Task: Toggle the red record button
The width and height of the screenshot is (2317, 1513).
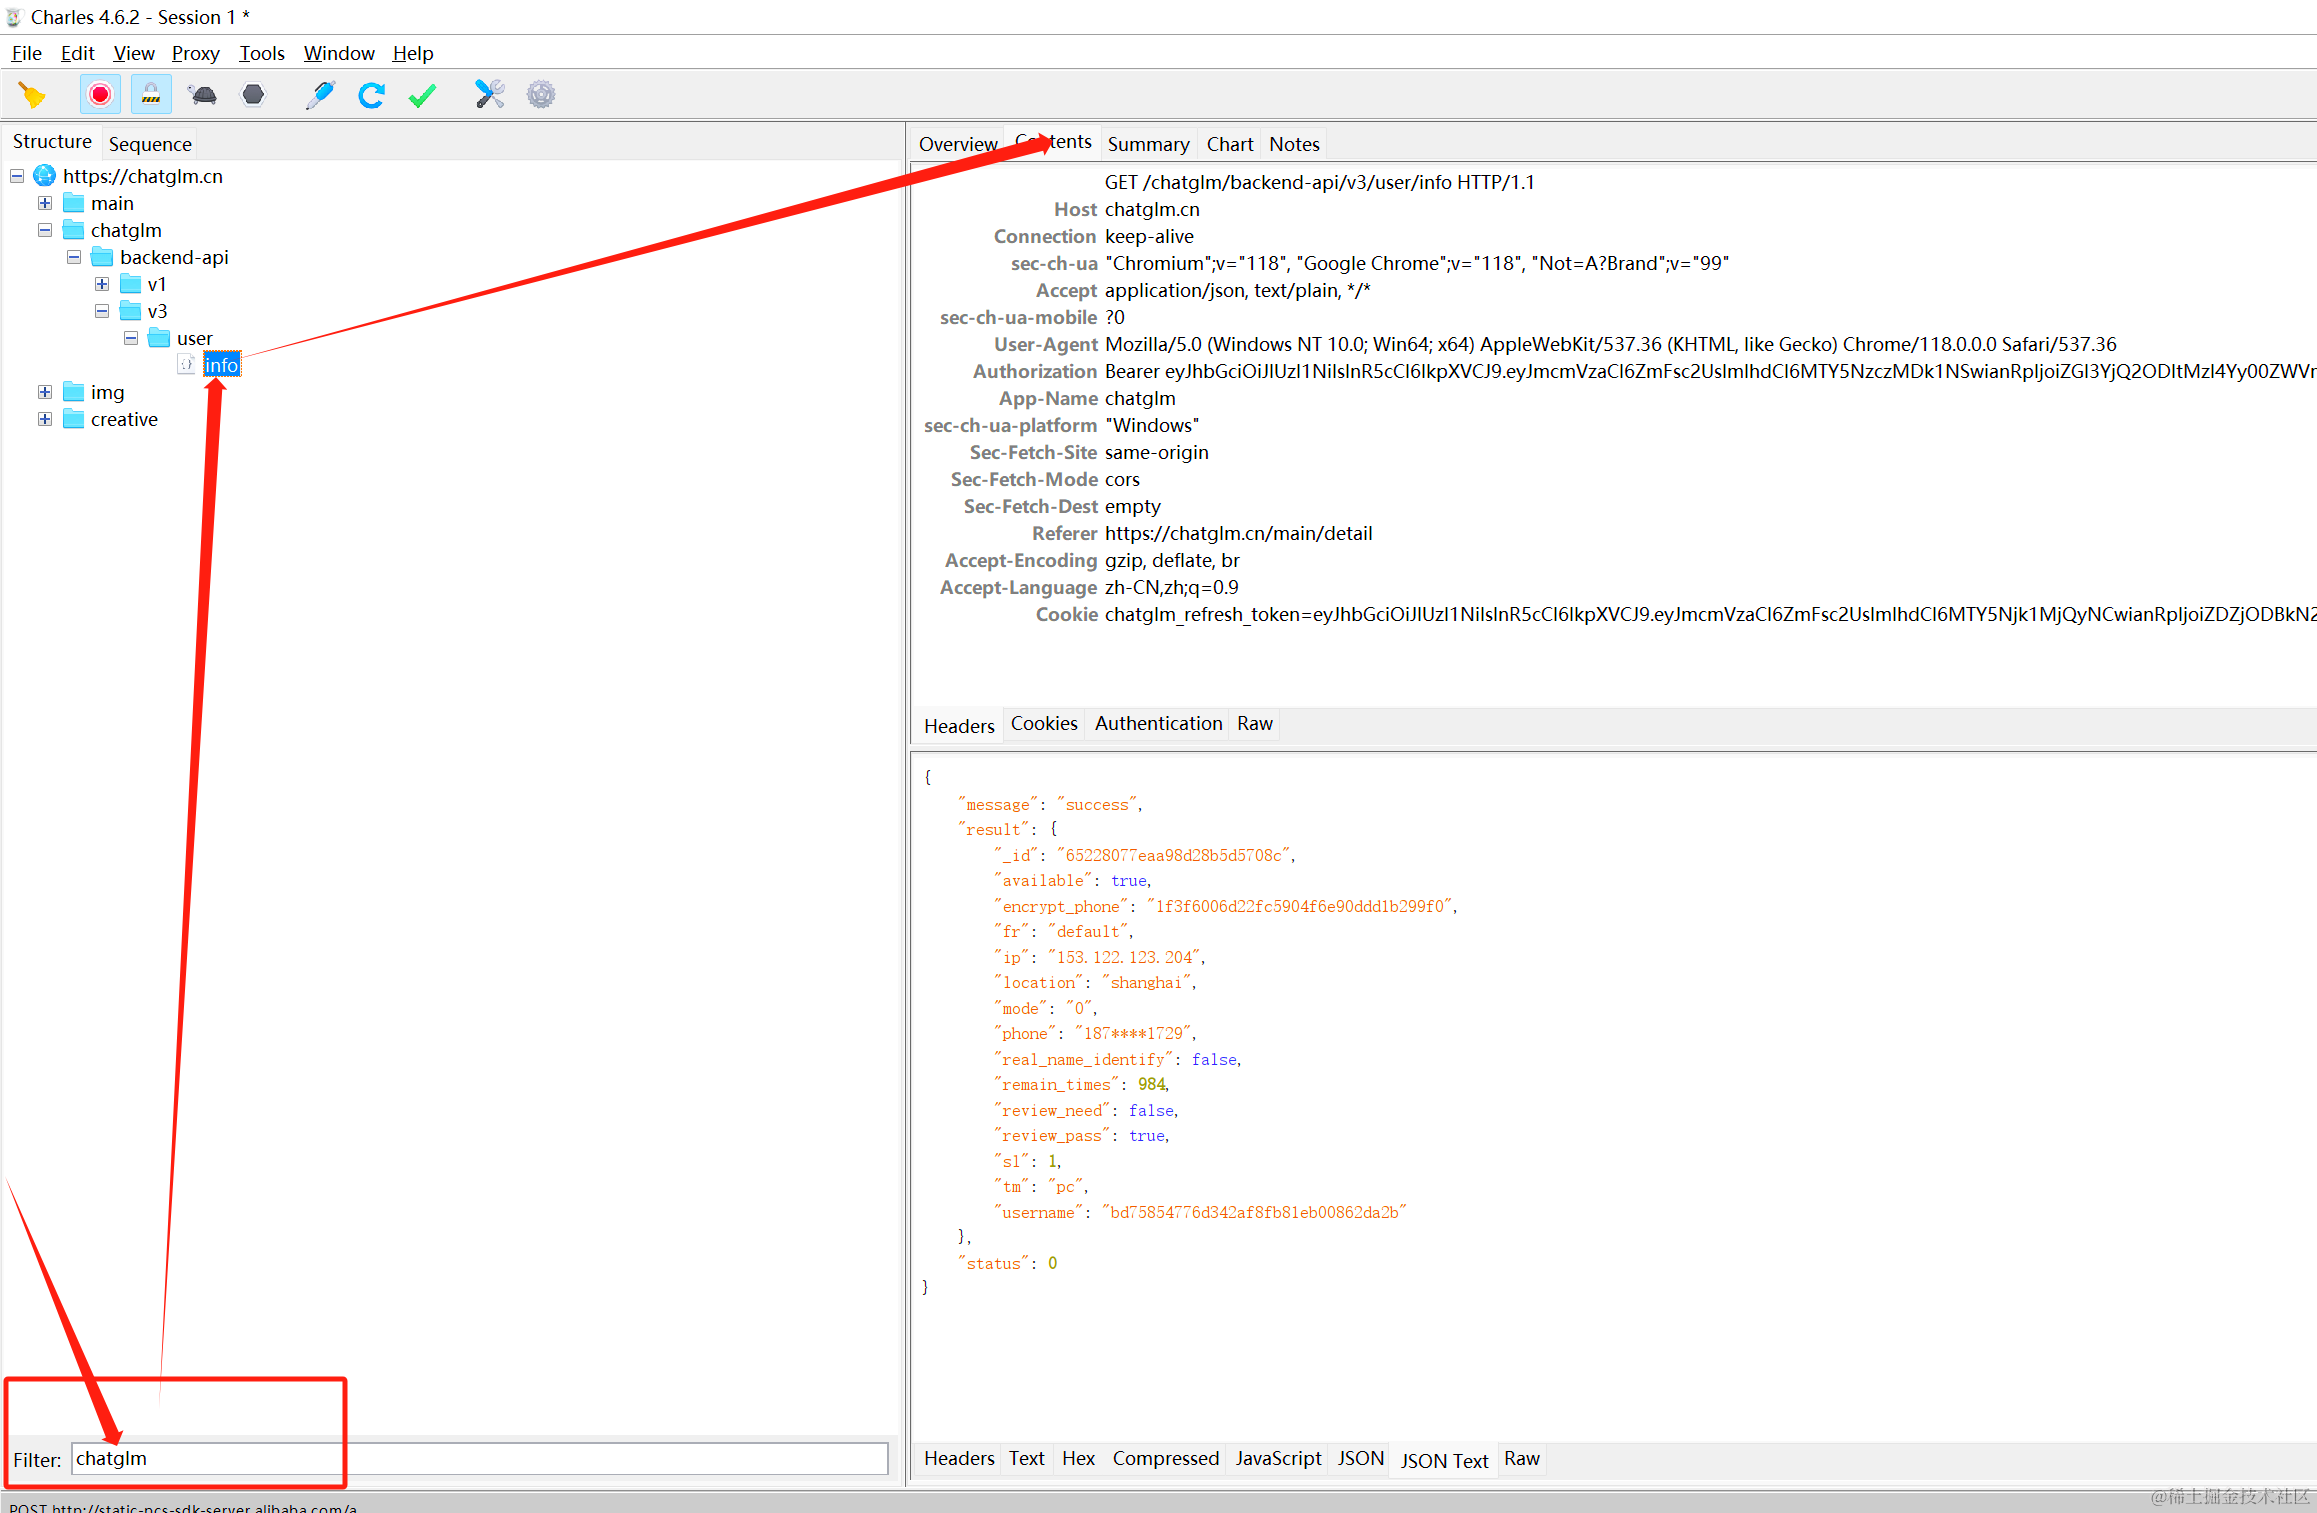Action: (100, 95)
